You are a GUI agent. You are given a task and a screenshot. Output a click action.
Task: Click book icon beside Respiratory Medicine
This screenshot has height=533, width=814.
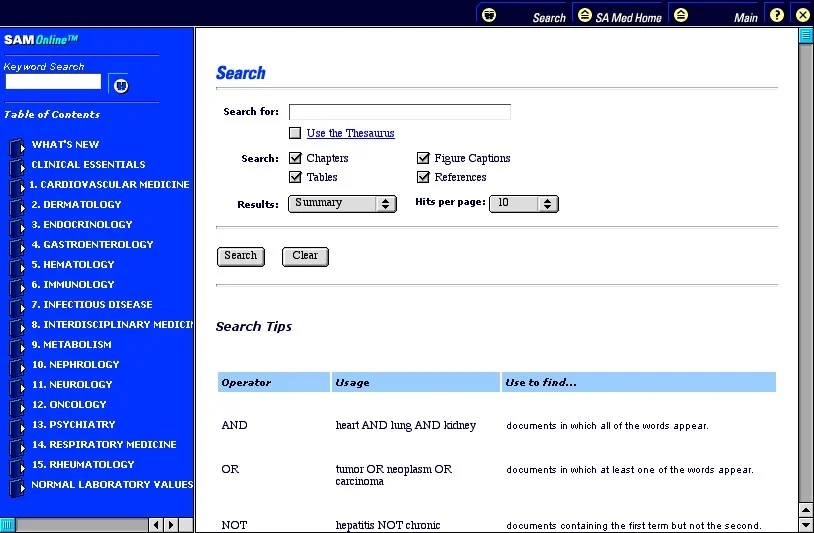[17, 447]
